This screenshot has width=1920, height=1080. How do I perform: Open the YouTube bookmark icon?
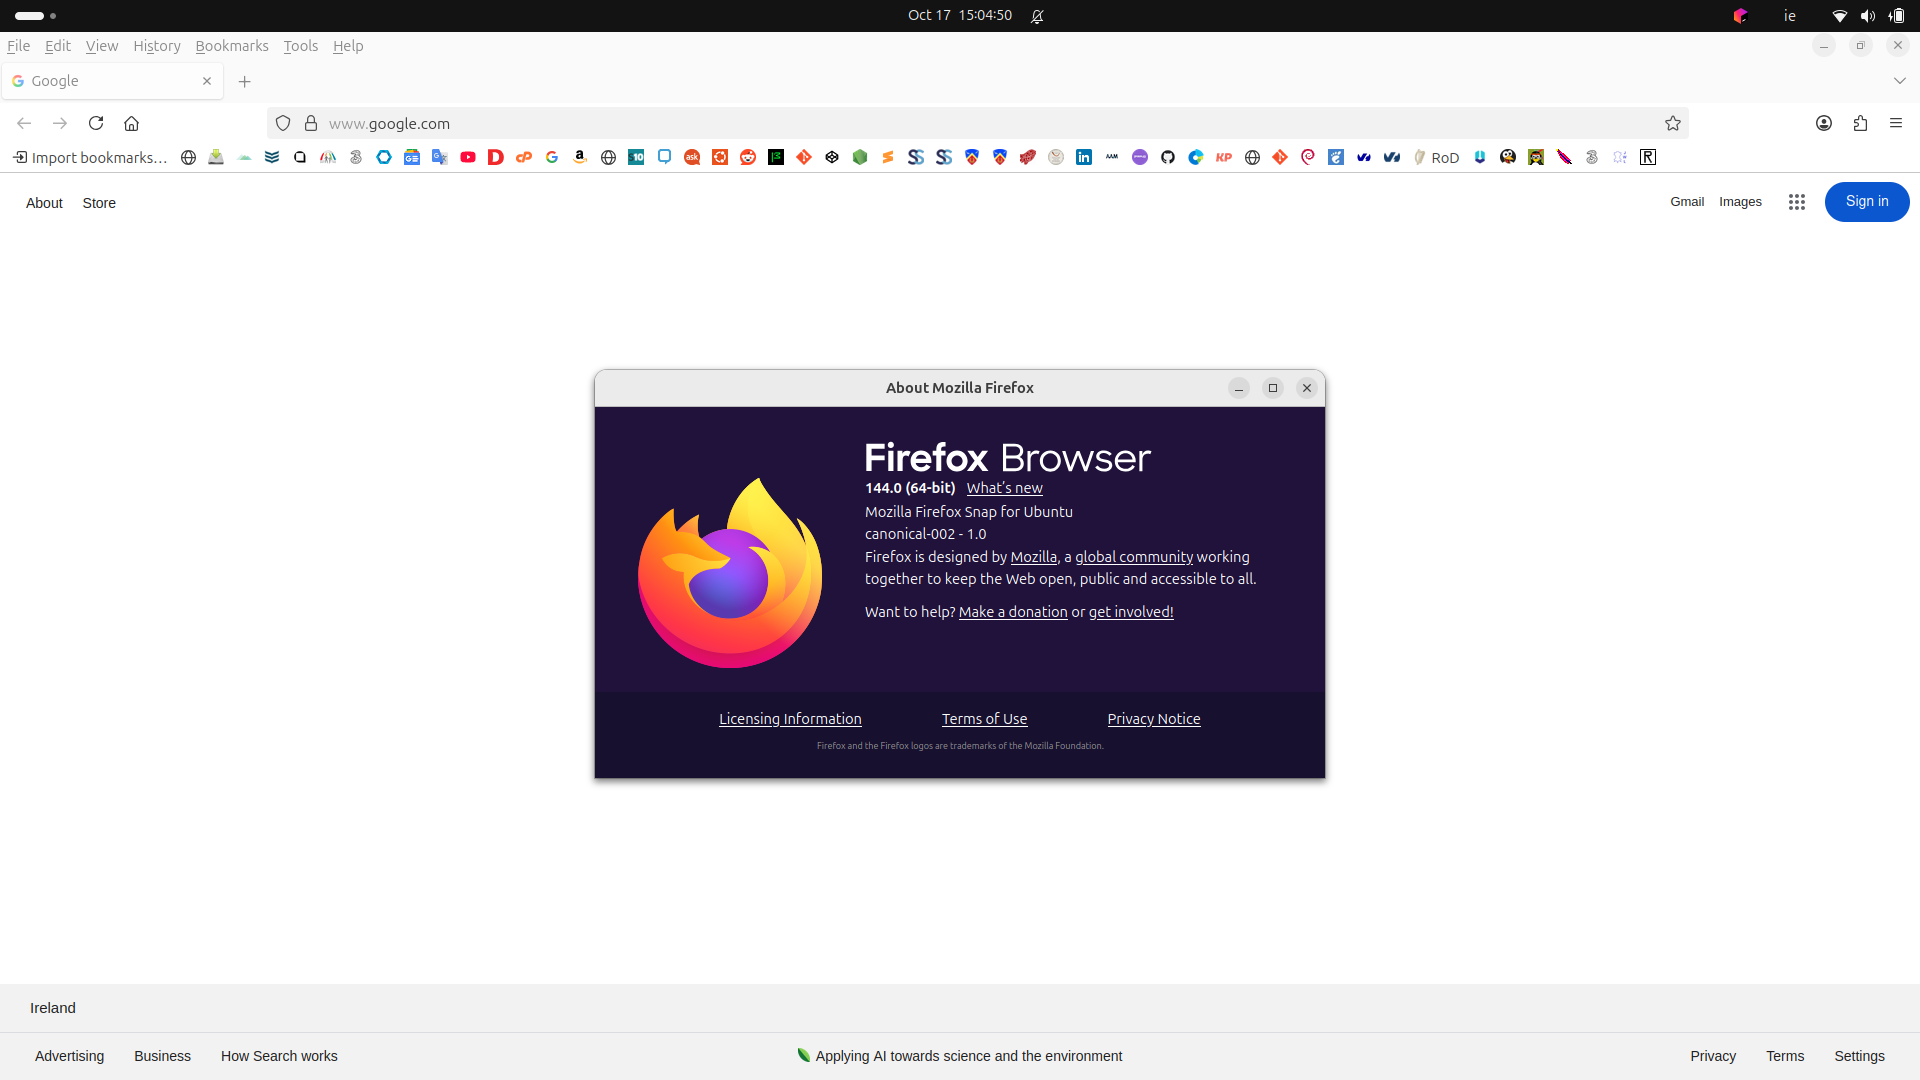[x=468, y=157]
